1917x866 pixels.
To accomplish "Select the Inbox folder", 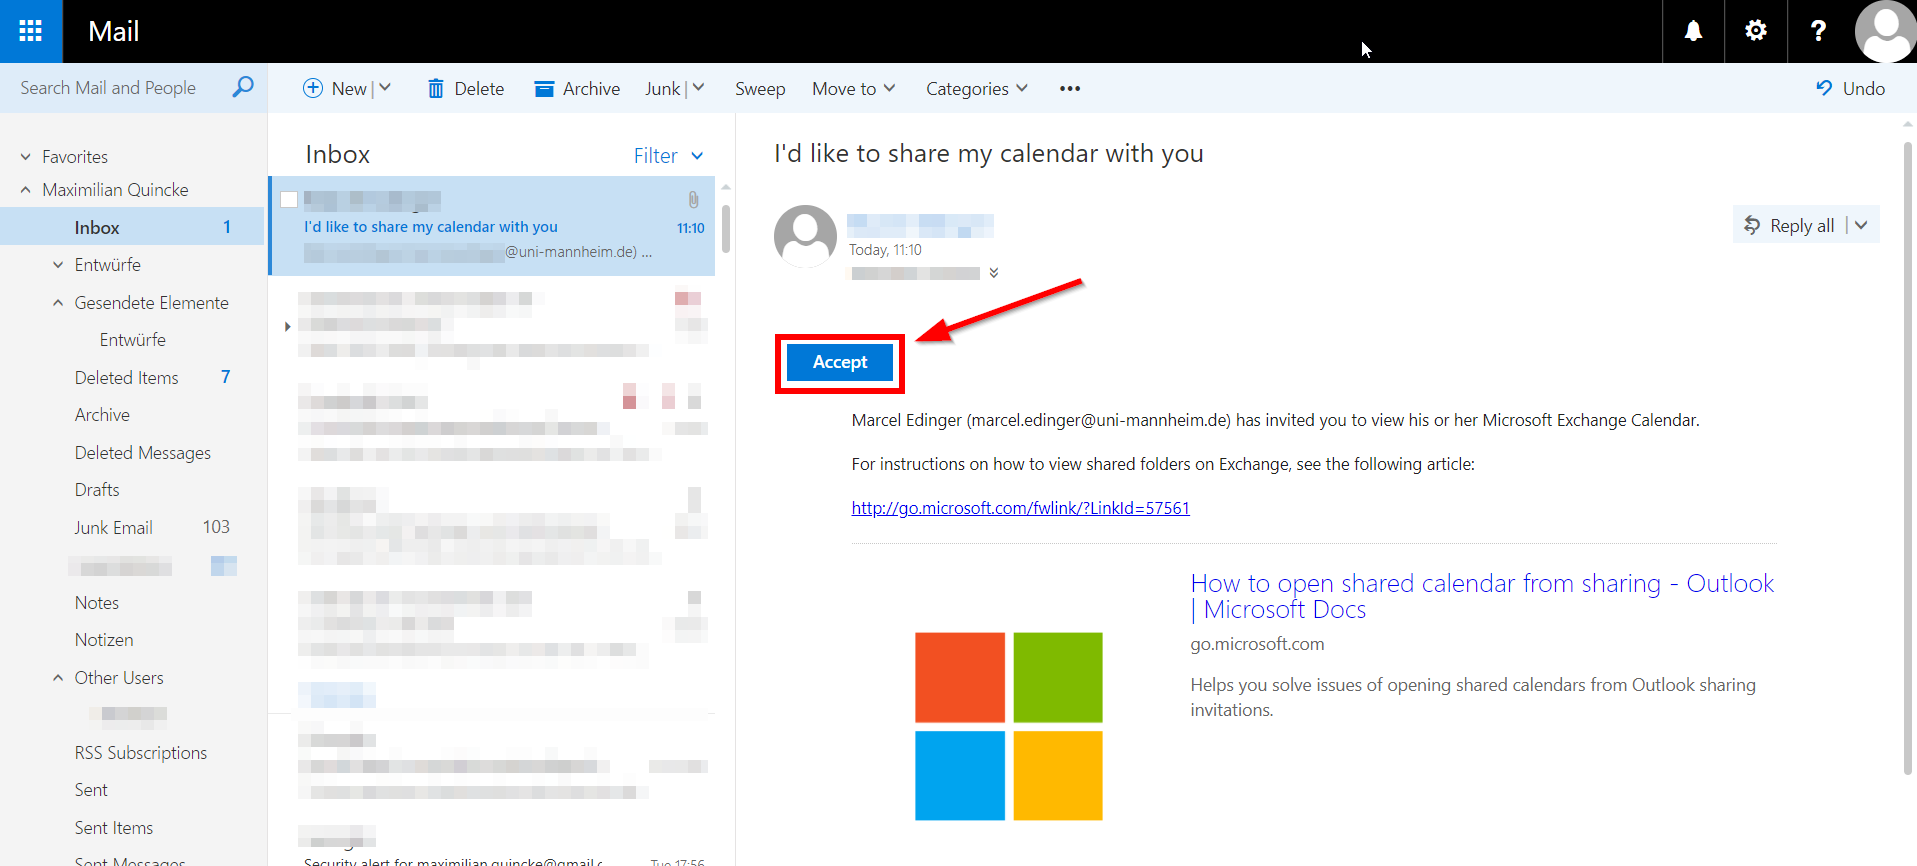I will click(133, 227).
